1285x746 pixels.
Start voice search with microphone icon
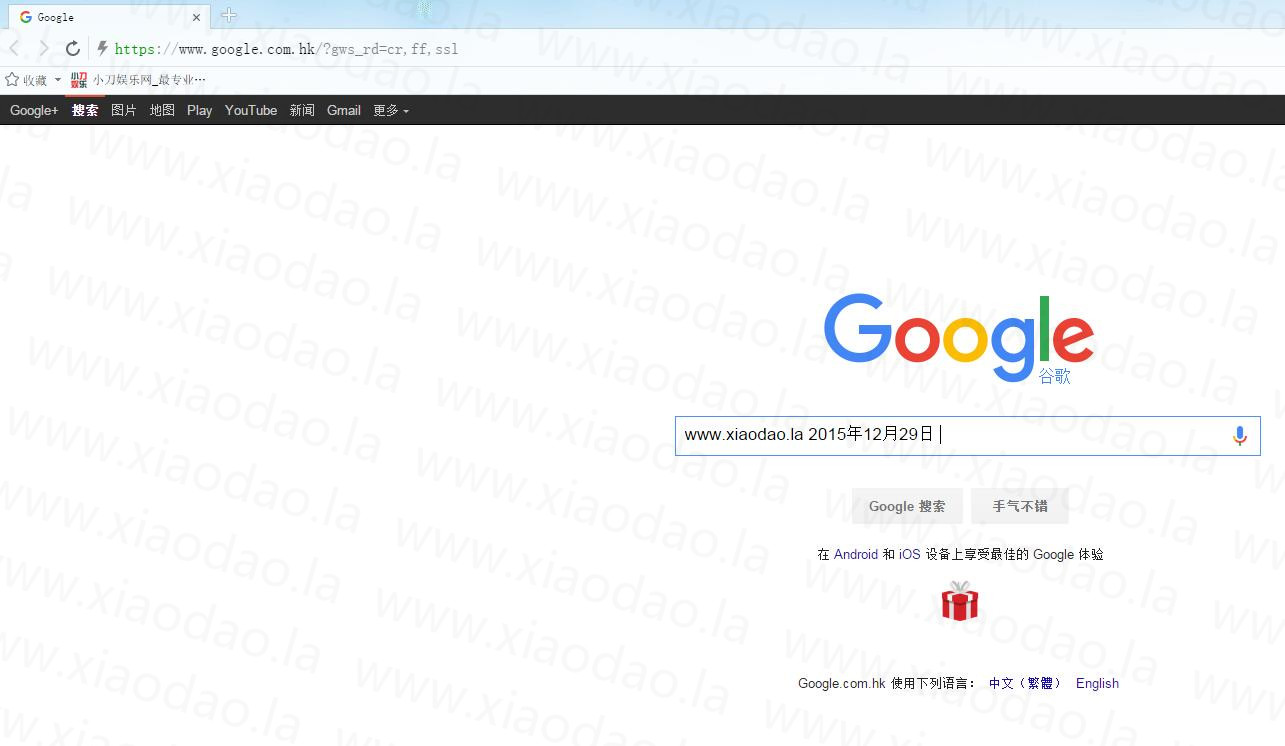[1240, 436]
